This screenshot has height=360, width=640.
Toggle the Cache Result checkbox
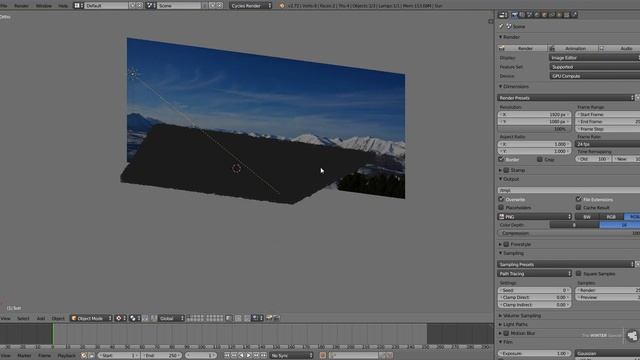(578, 207)
